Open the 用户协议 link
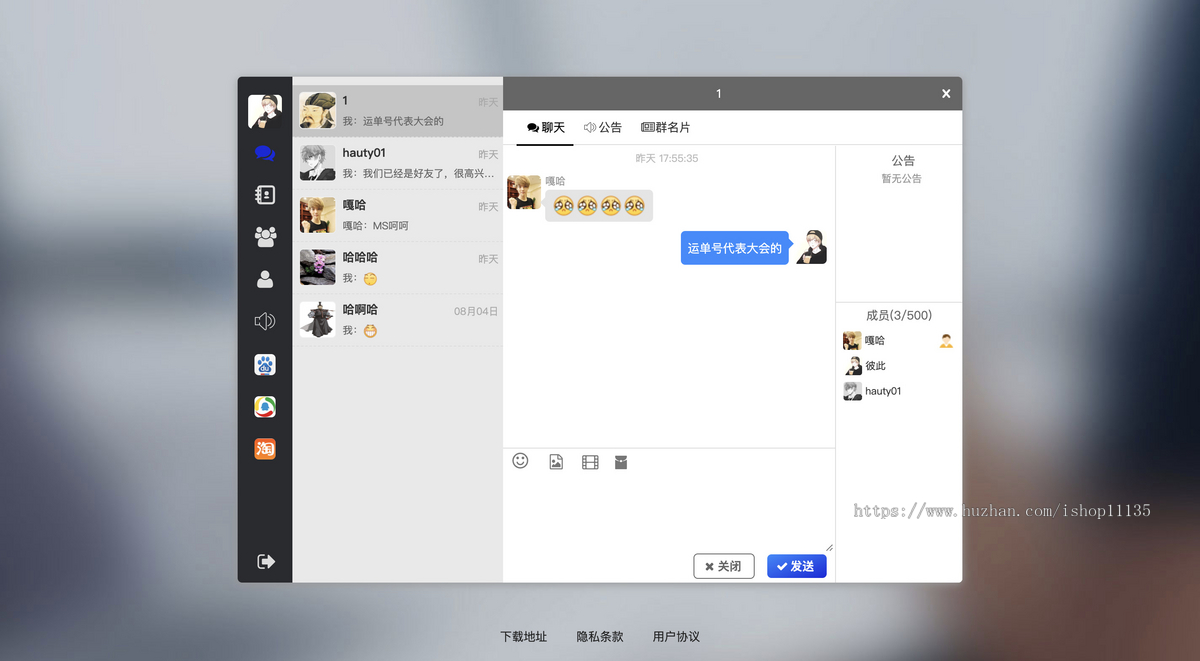1200x661 pixels. point(676,636)
